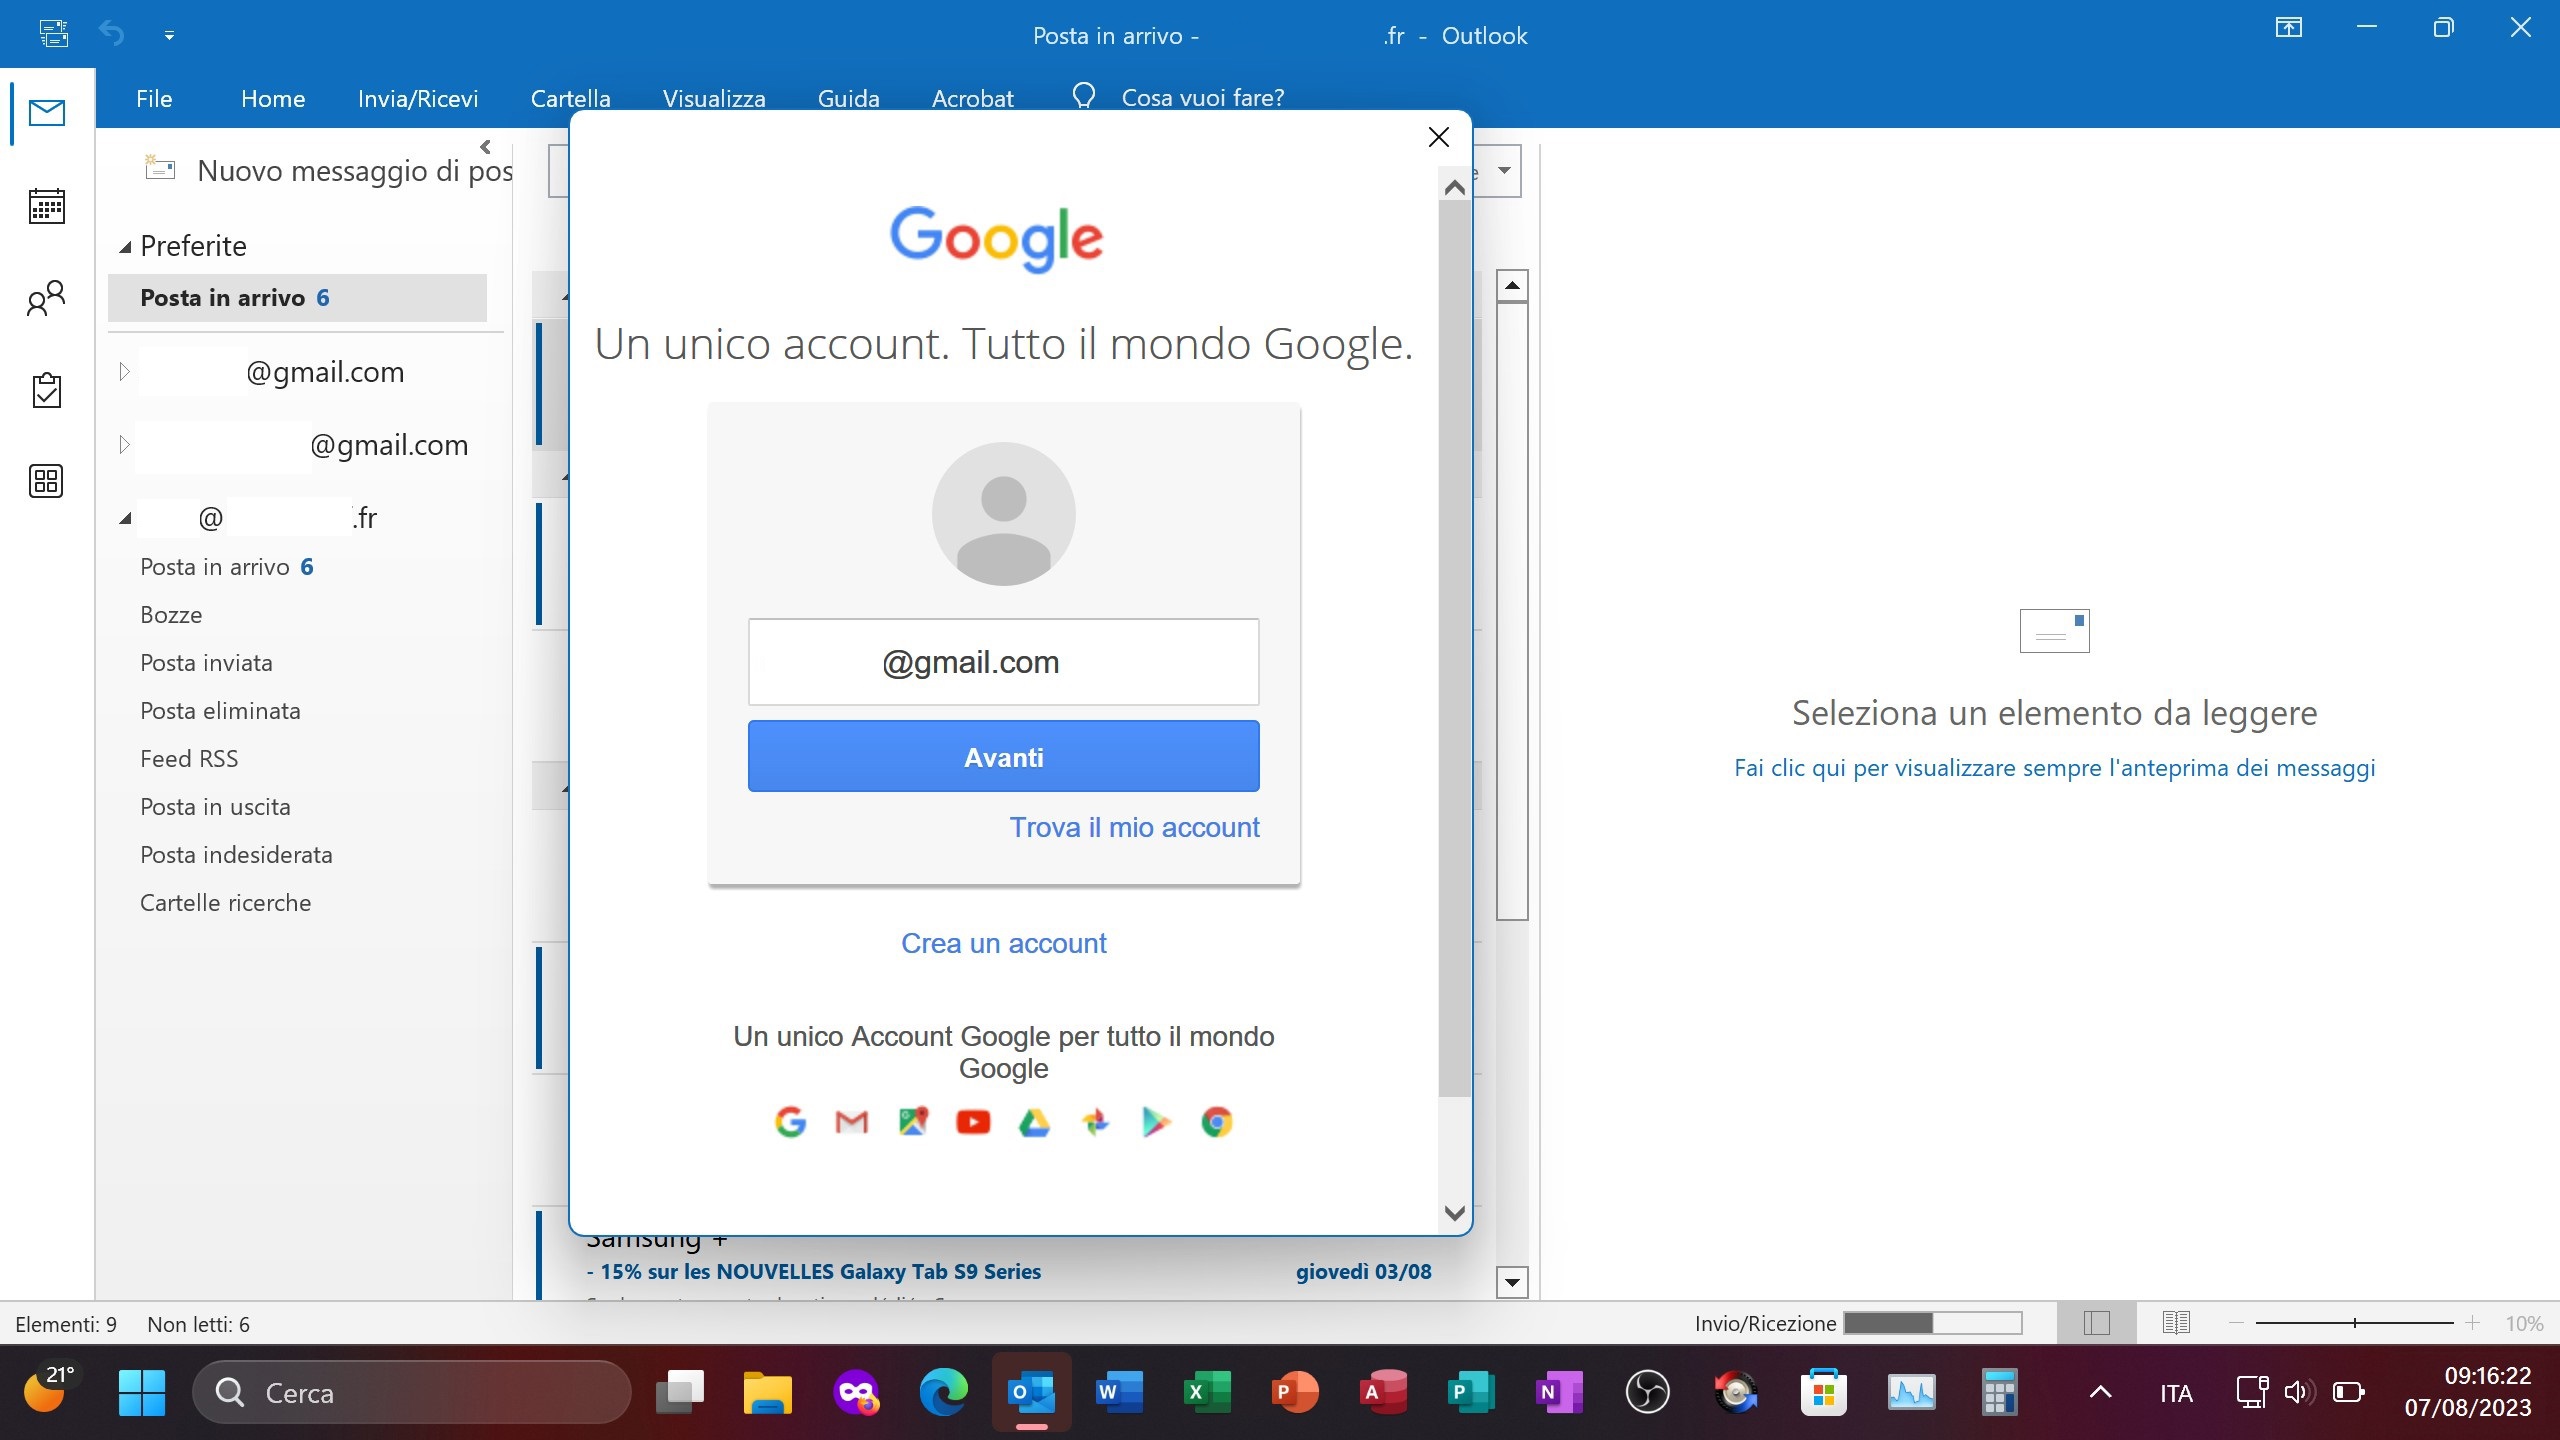Open the Visualizza ribbon tab
This screenshot has height=1440, width=2560.
(714, 98)
